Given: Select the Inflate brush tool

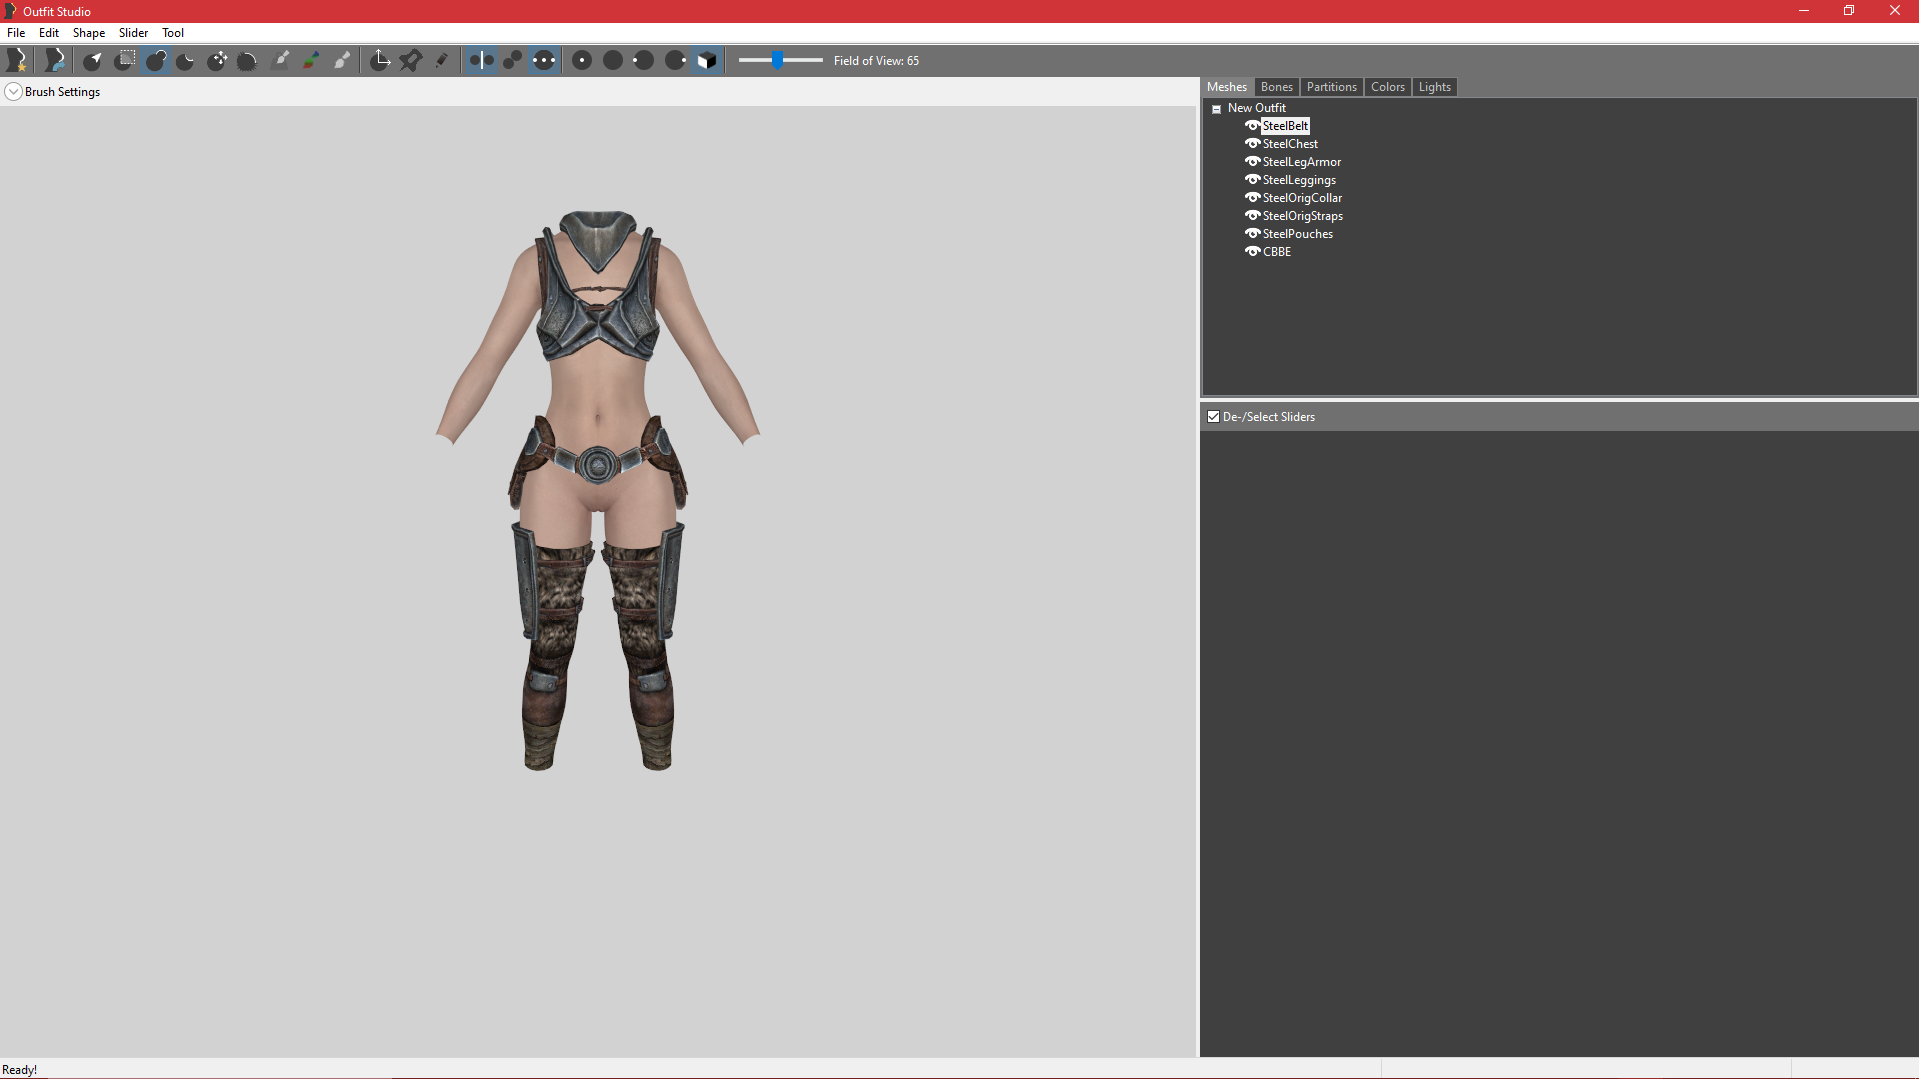Looking at the screenshot, I should [x=156, y=61].
